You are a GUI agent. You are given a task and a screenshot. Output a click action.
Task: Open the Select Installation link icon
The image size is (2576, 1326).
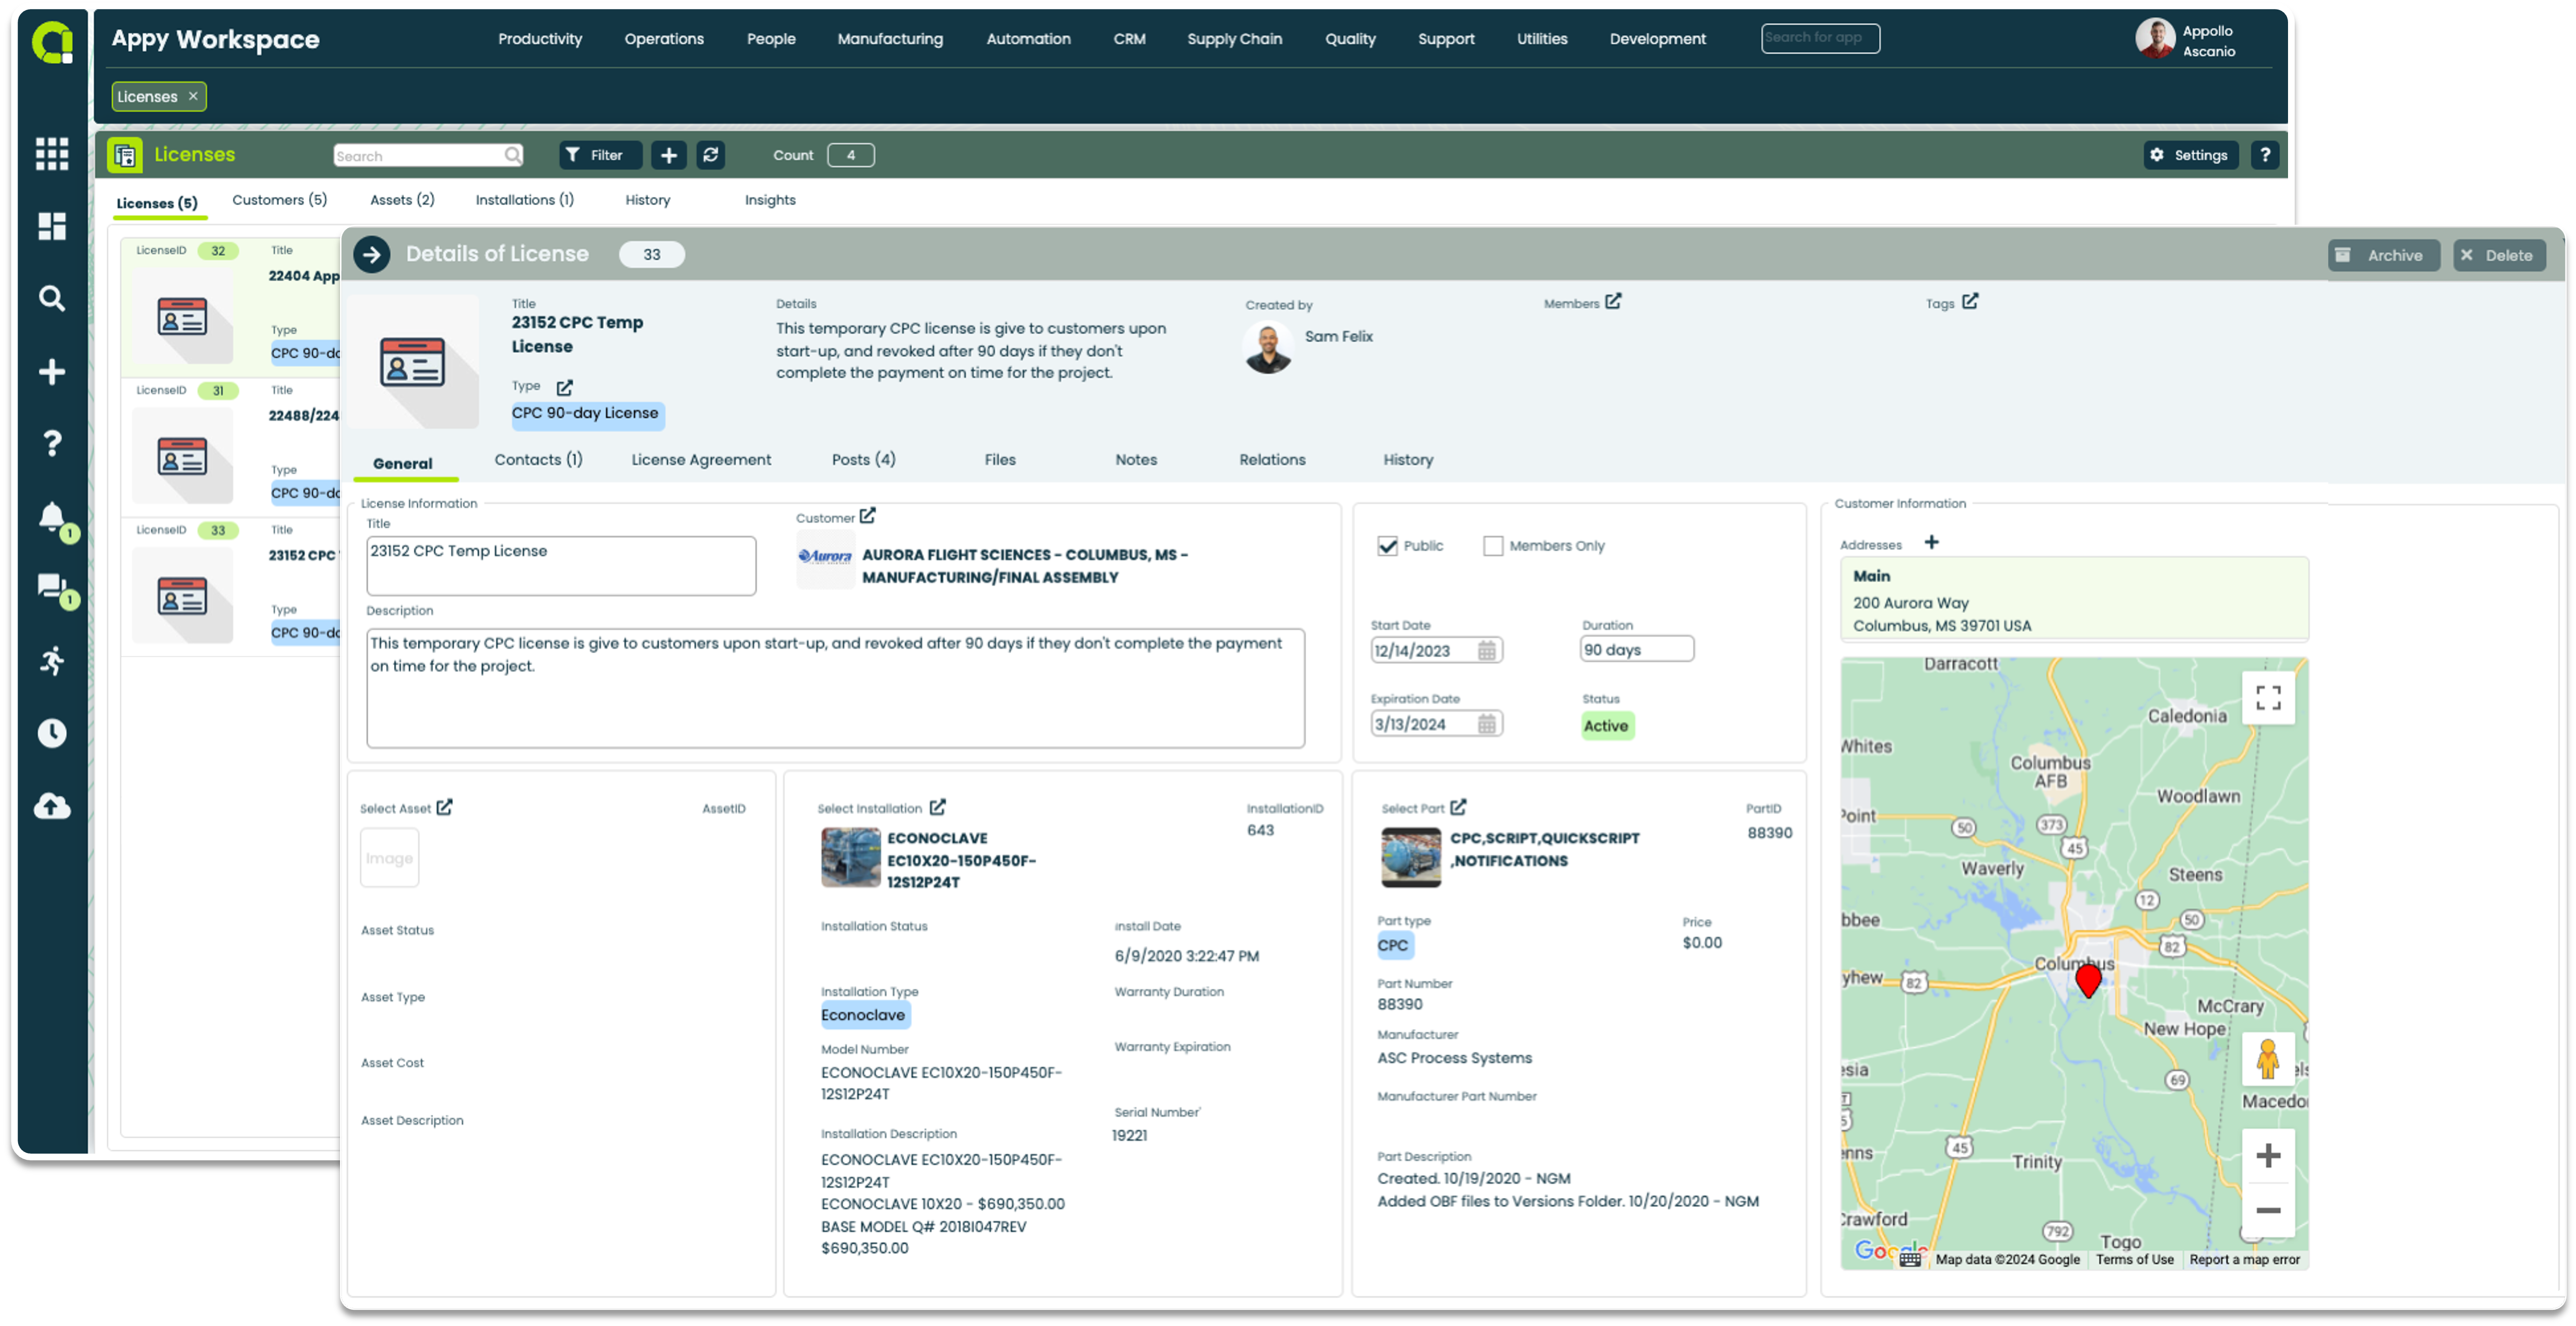coord(937,807)
